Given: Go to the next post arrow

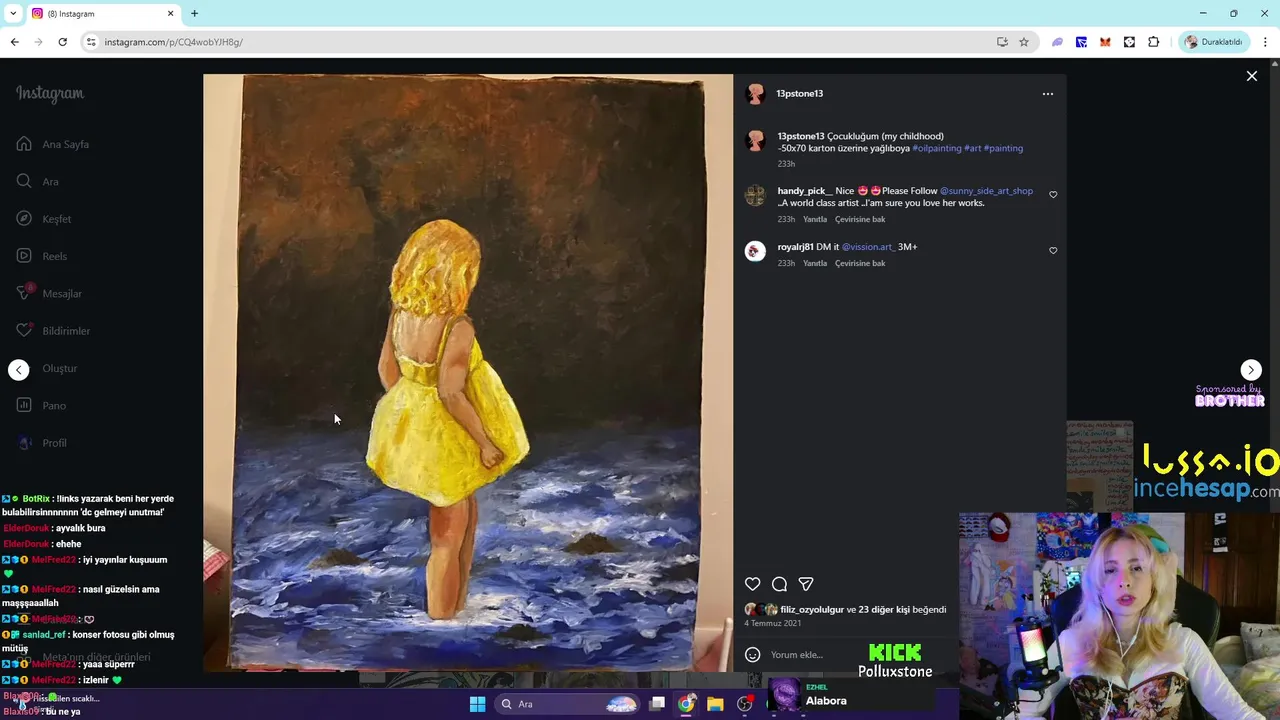Looking at the screenshot, I should tap(1251, 370).
